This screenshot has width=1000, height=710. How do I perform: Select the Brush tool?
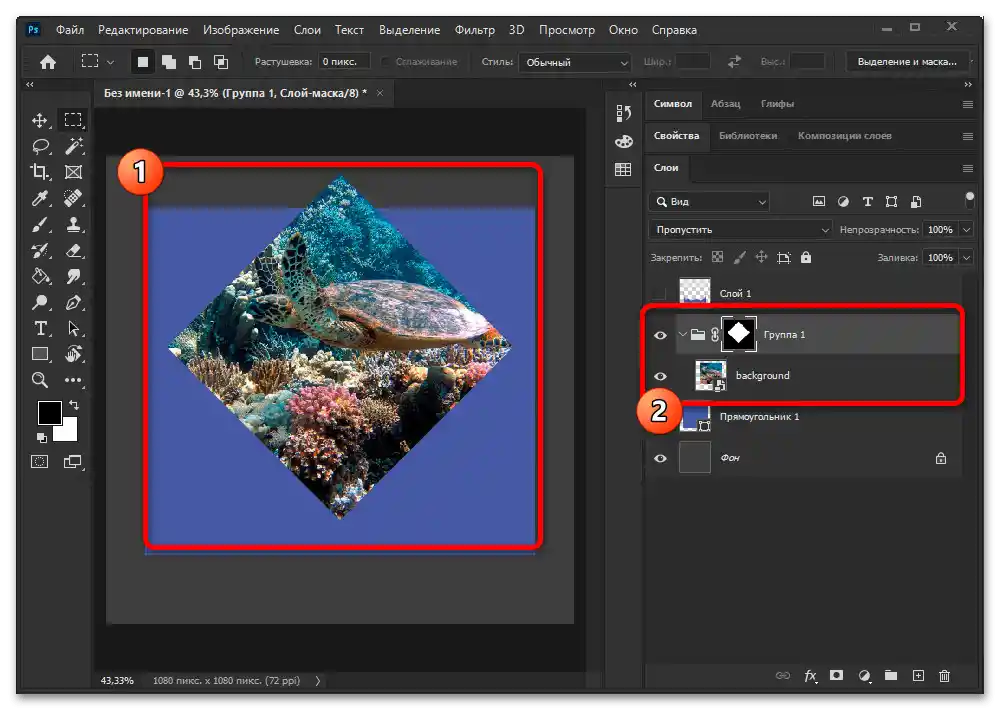click(40, 225)
